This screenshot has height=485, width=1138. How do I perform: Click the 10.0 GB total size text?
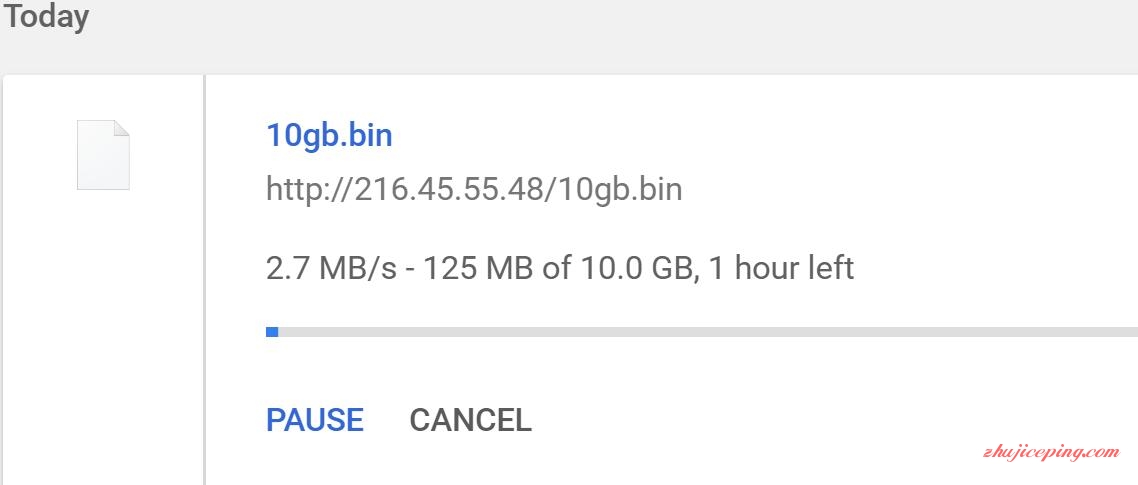coord(628,268)
